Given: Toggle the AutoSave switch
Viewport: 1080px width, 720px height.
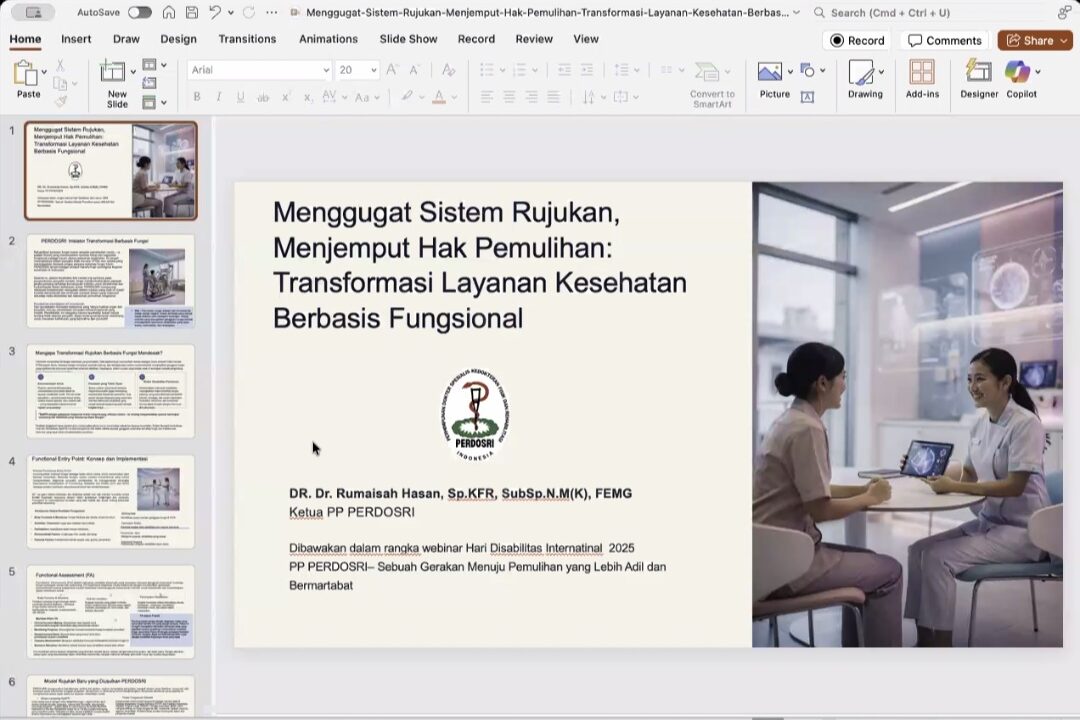Looking at the screenshot, I should [139, 12].
